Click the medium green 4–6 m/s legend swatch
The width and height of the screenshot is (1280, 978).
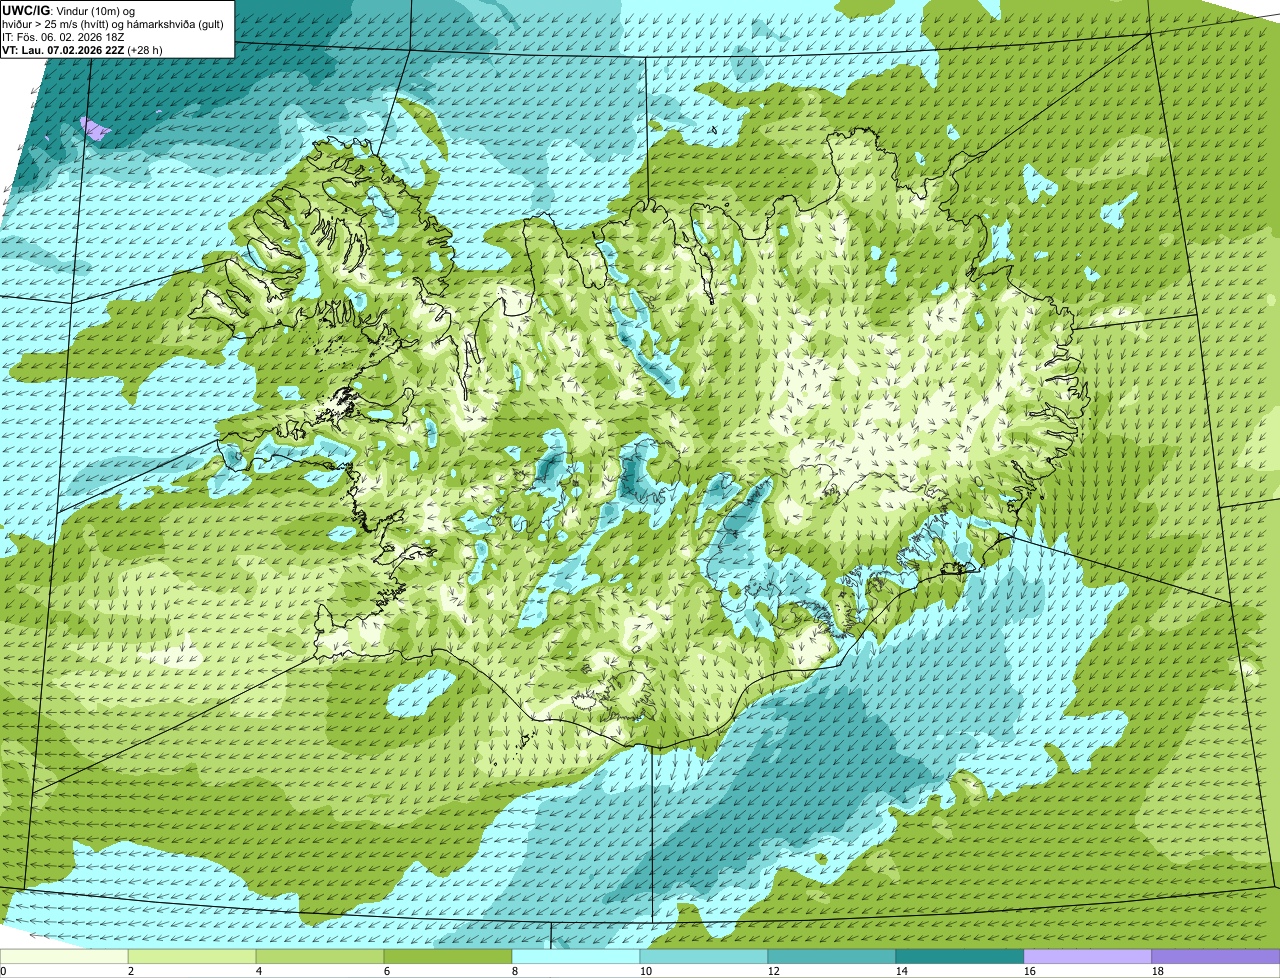321,957
